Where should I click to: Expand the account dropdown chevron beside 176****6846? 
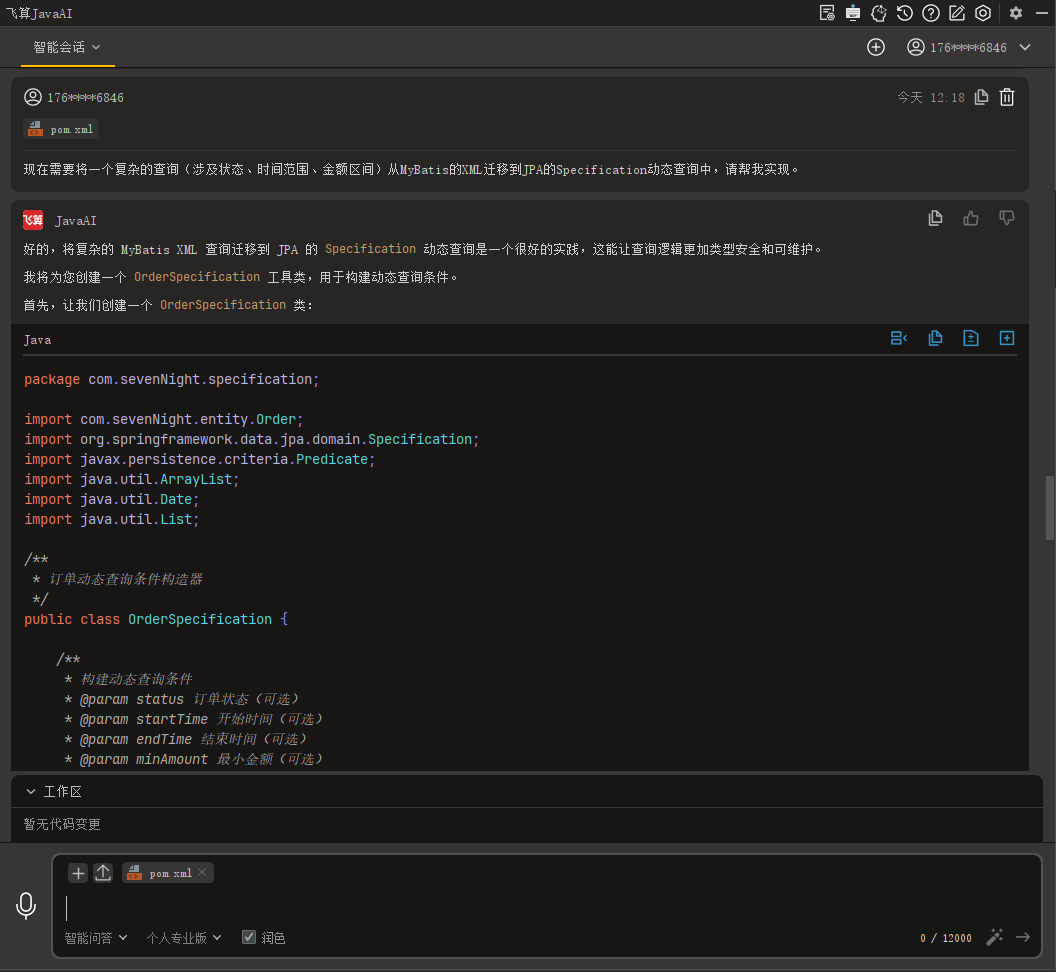1025,47
